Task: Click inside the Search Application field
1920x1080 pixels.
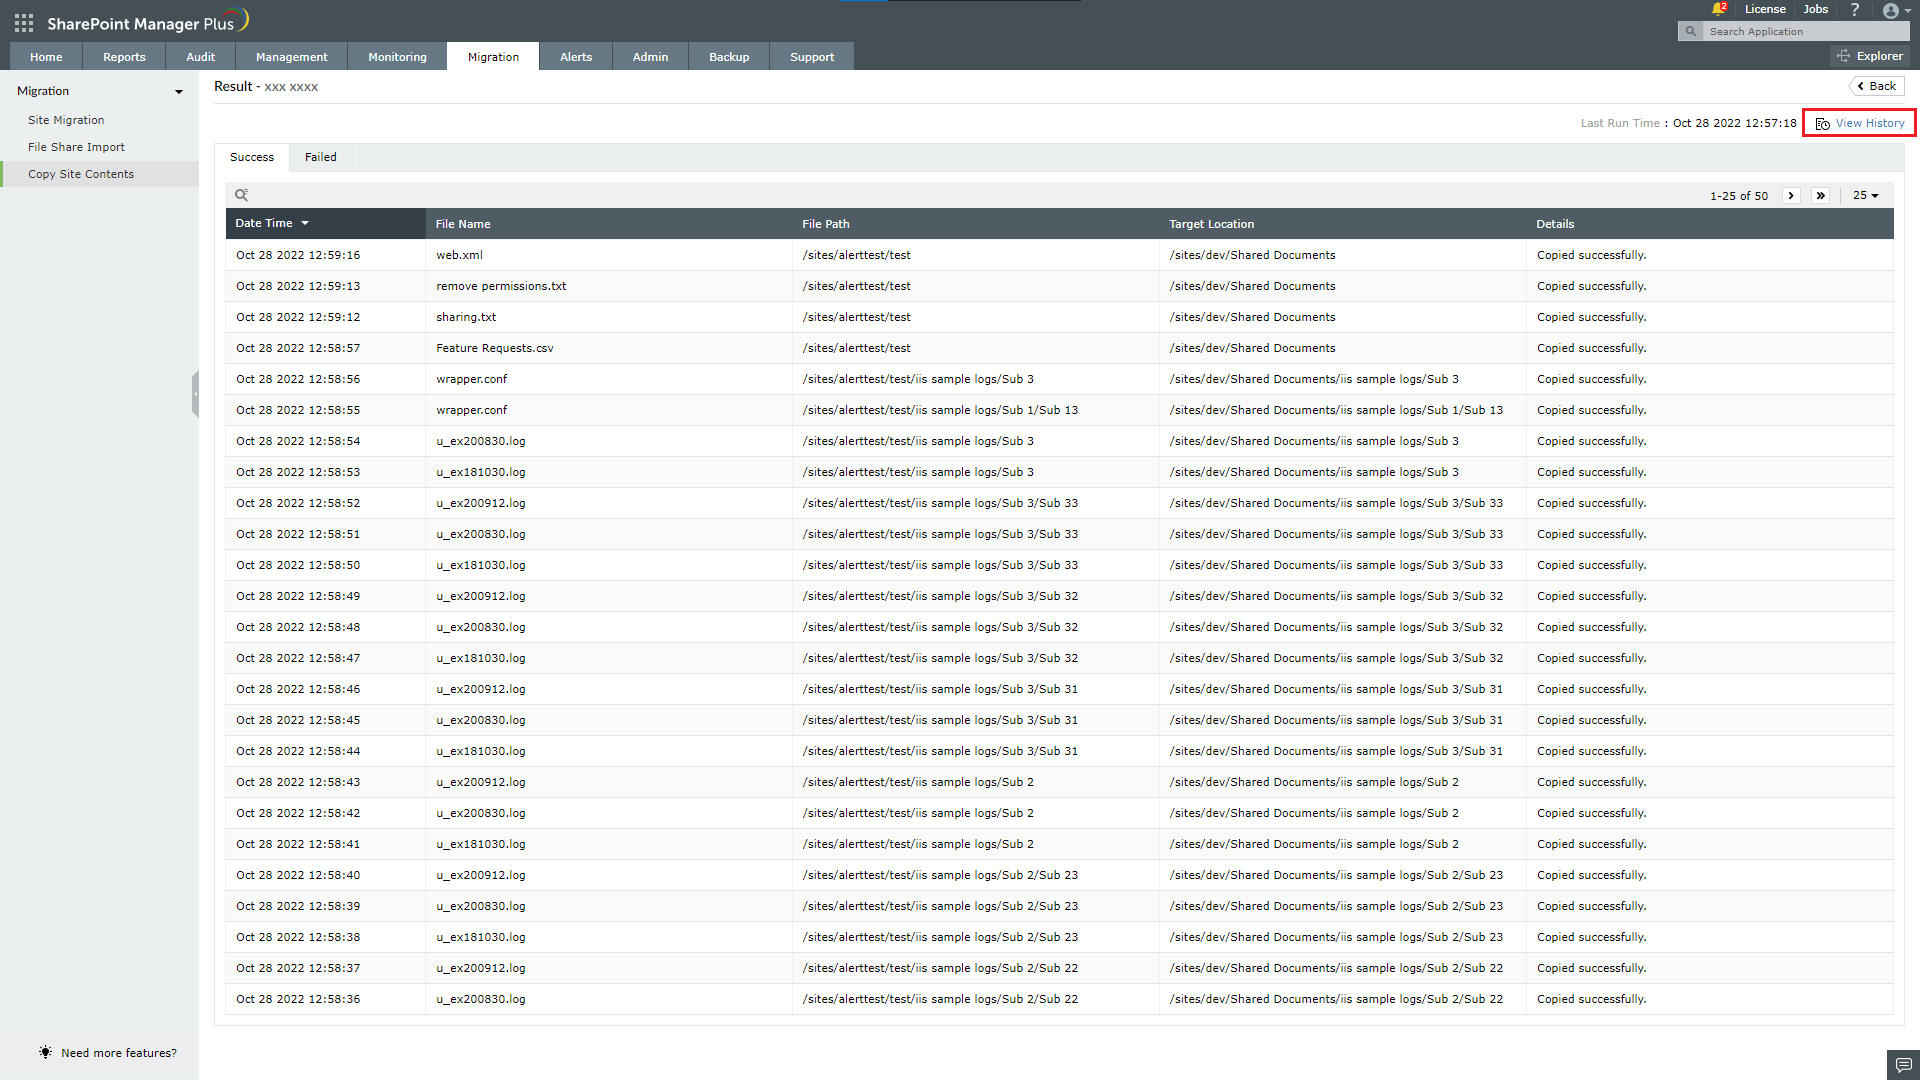Action: [1800, 31]
